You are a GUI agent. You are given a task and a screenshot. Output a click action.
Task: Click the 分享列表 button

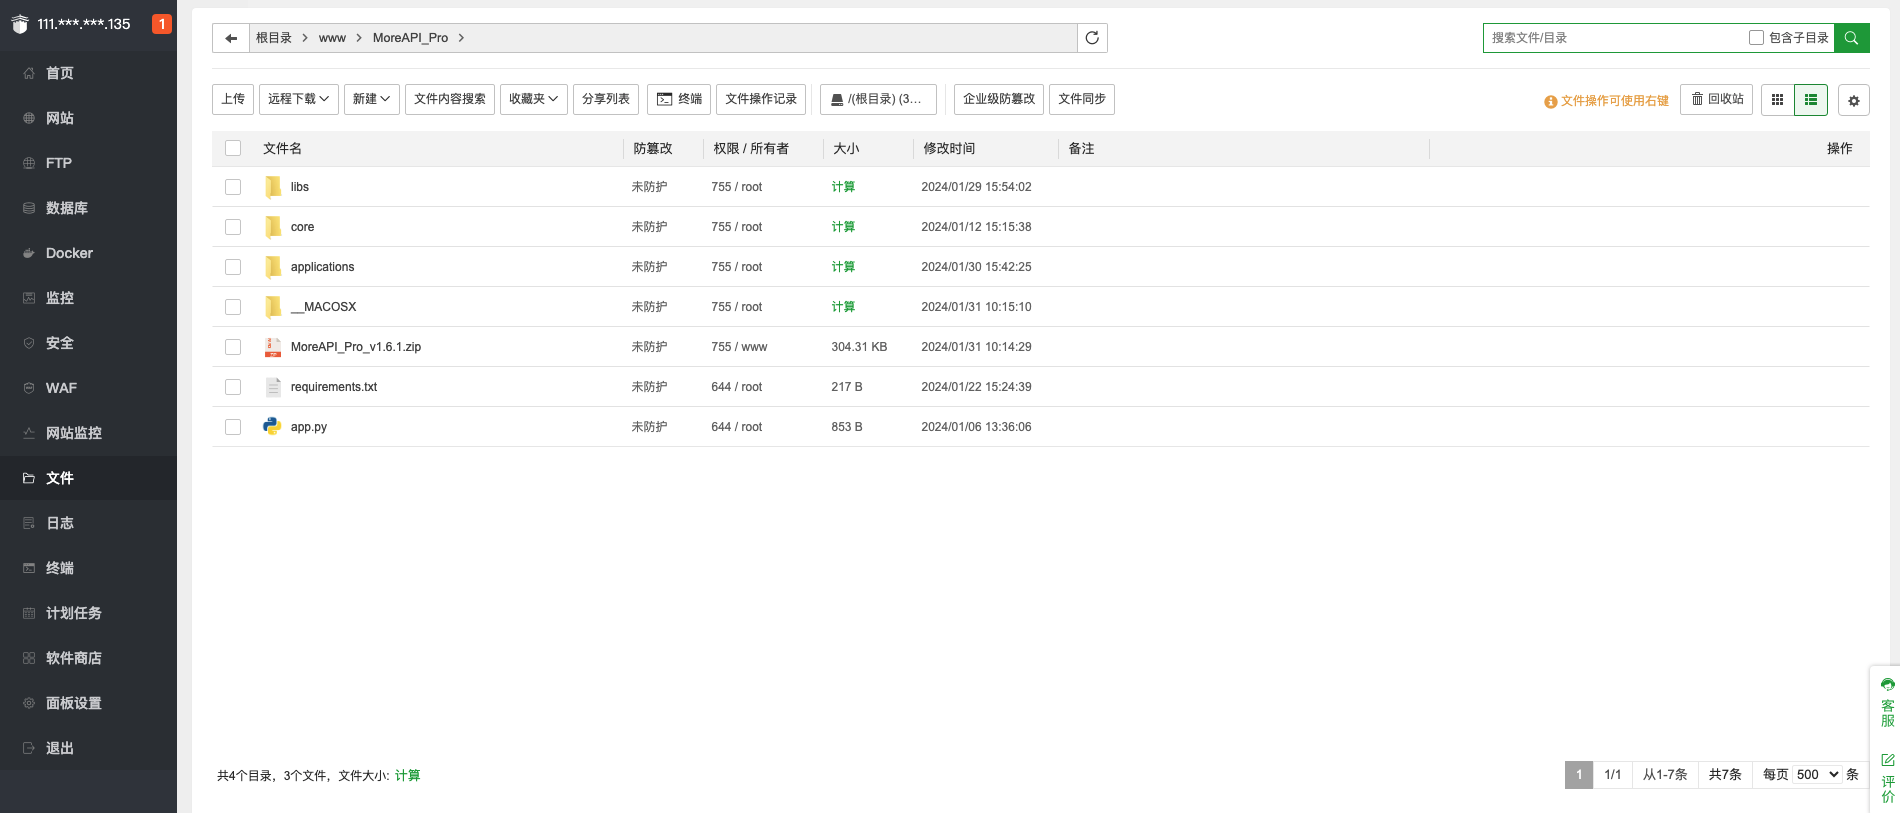(606, 99)
